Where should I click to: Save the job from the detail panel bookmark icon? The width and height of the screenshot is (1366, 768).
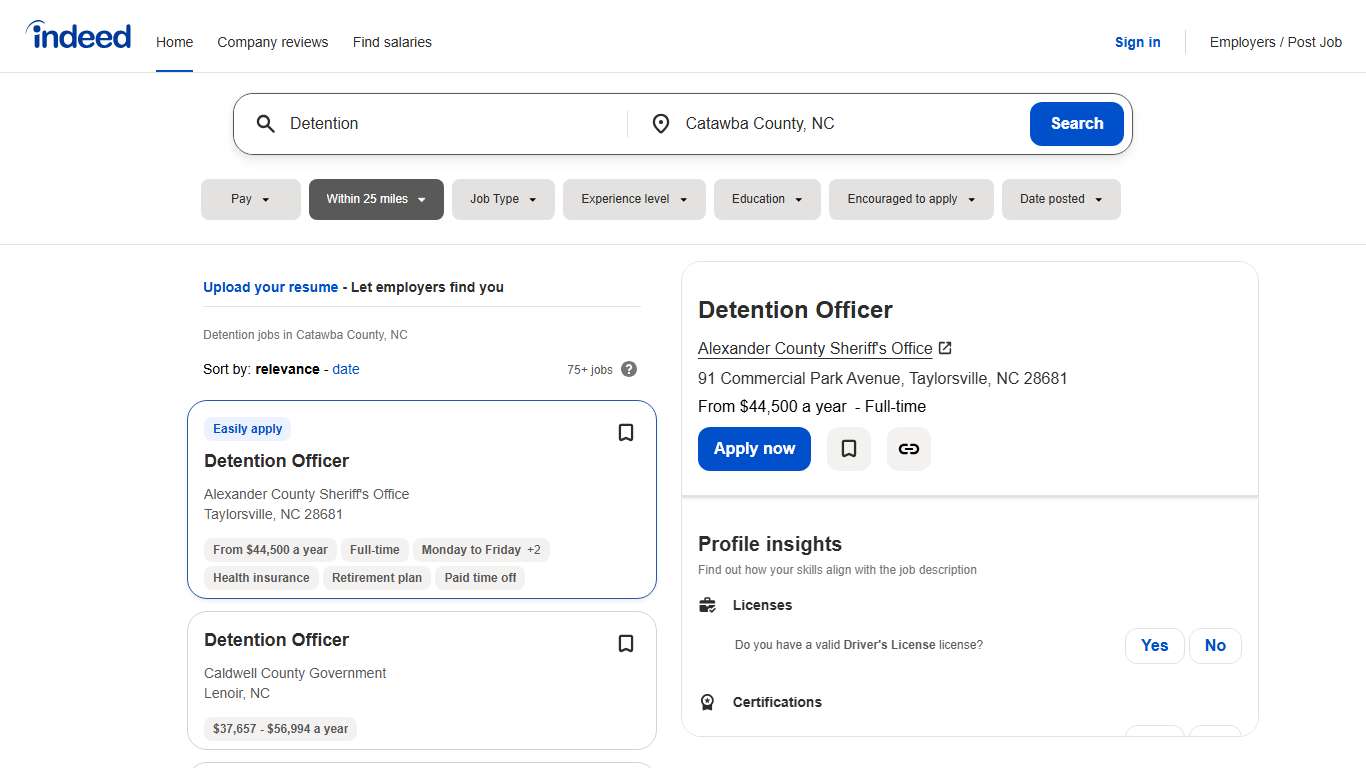pyautogui.click(x=848, y=449)
